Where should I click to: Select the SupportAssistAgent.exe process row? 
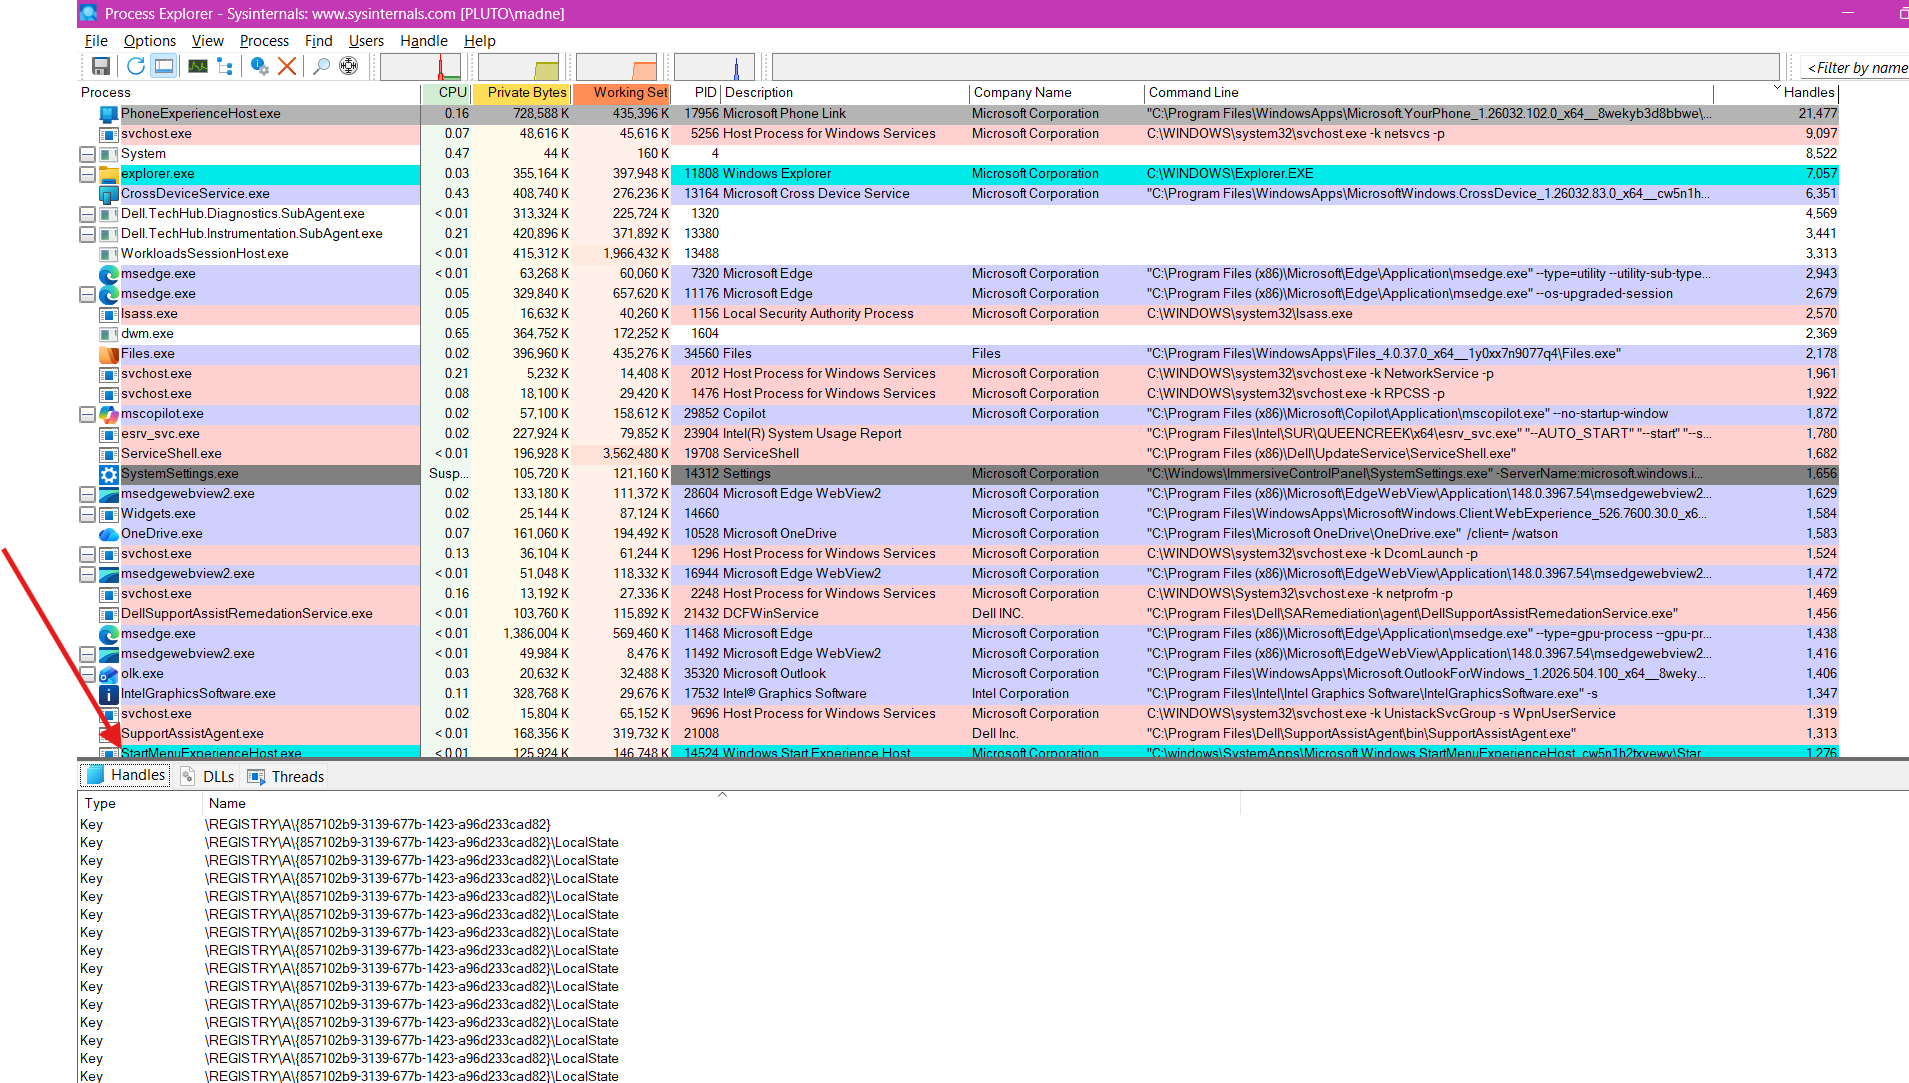tap(958, 734)
